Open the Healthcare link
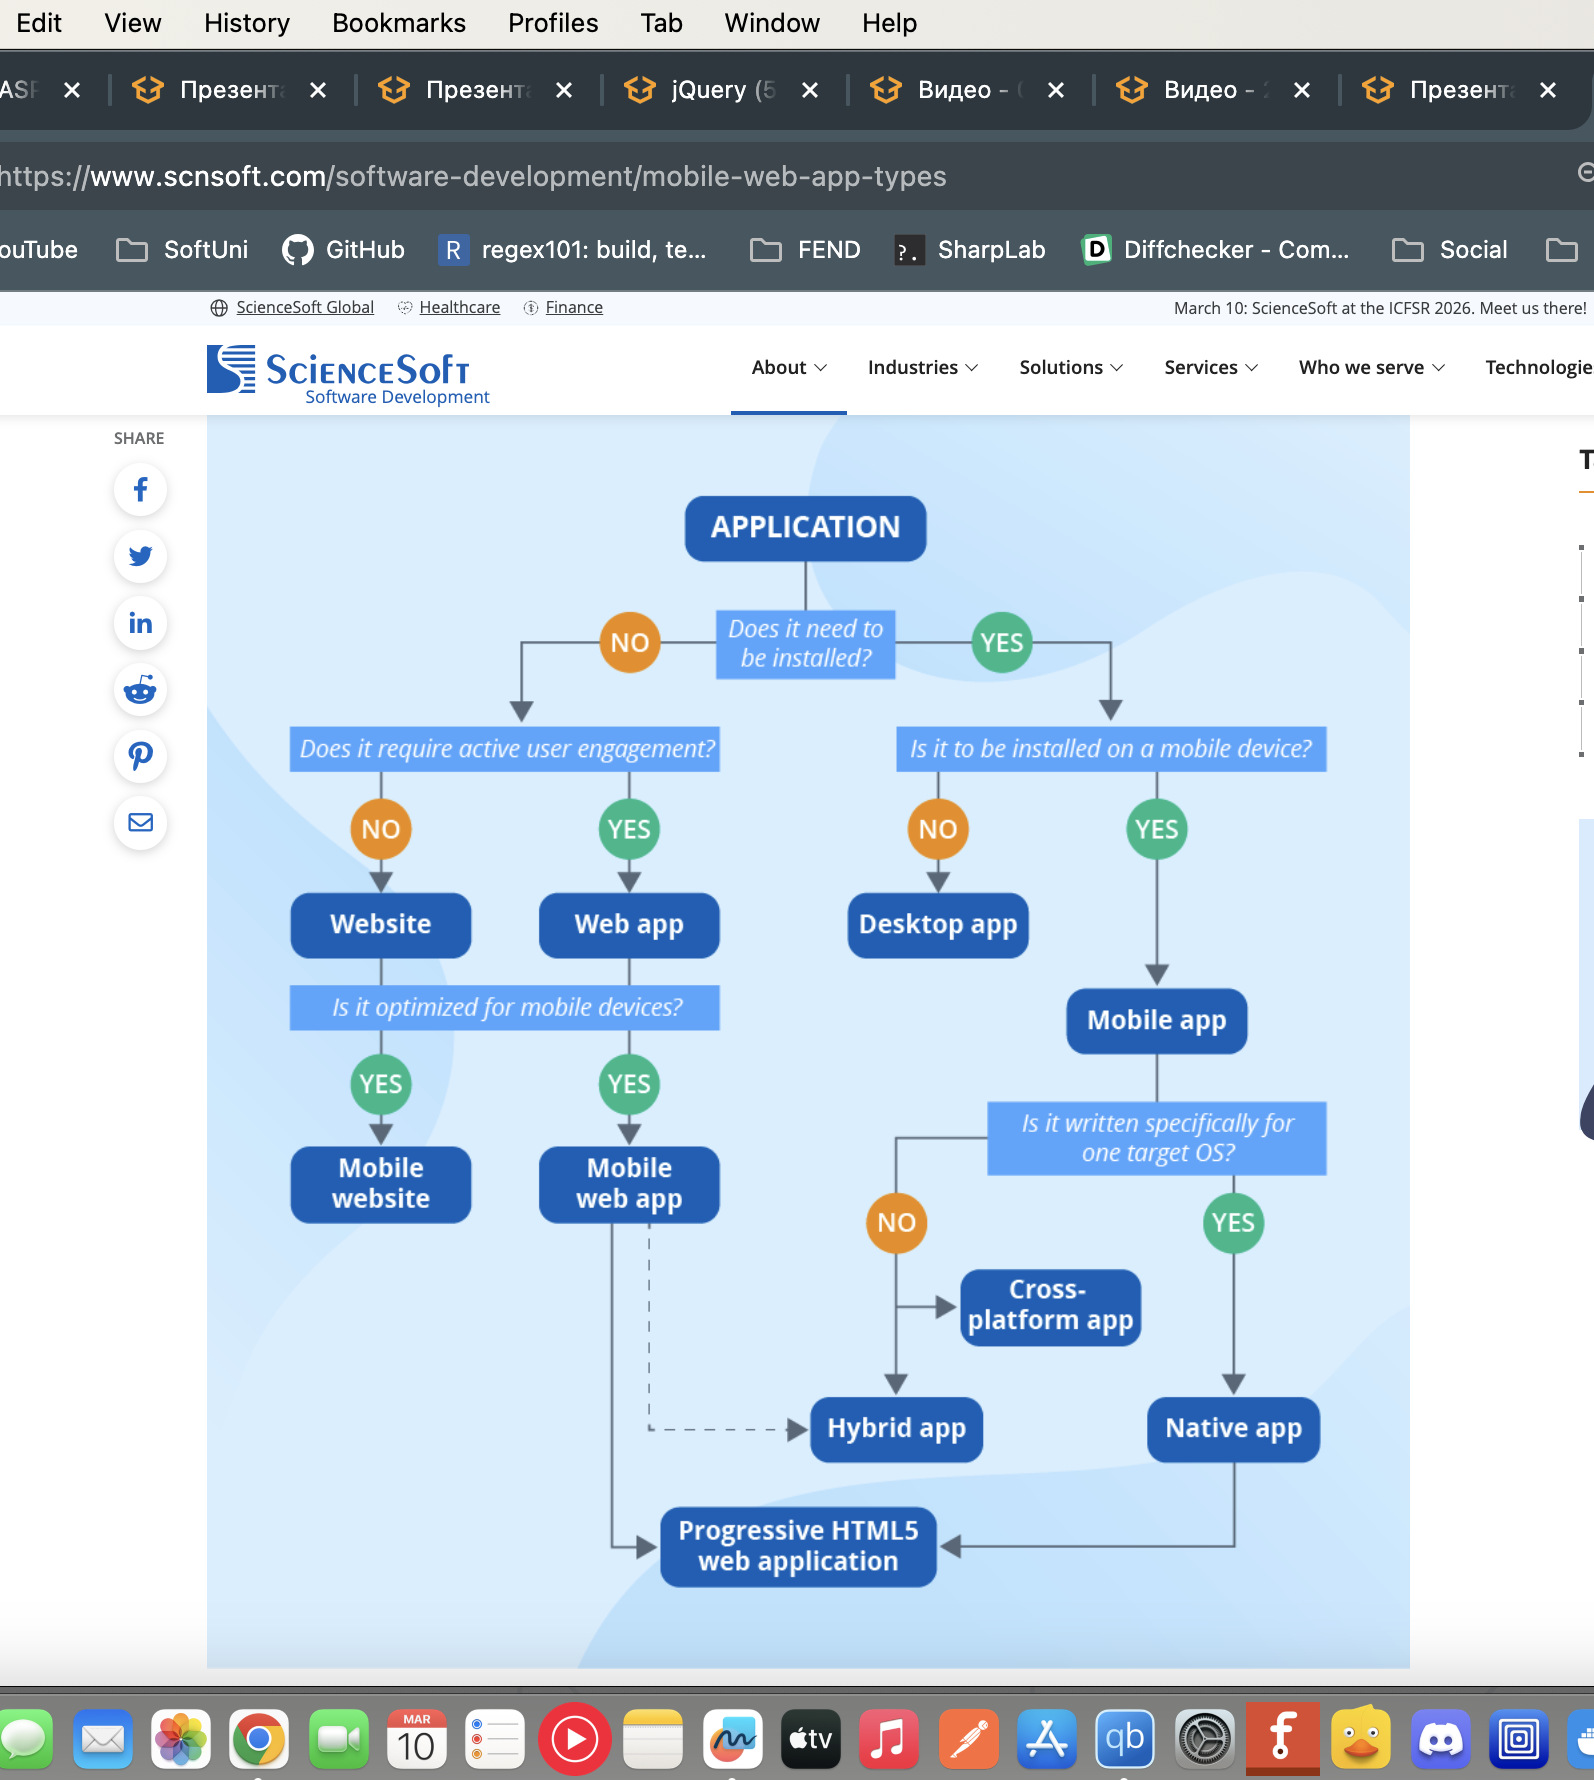 [459, 307]
